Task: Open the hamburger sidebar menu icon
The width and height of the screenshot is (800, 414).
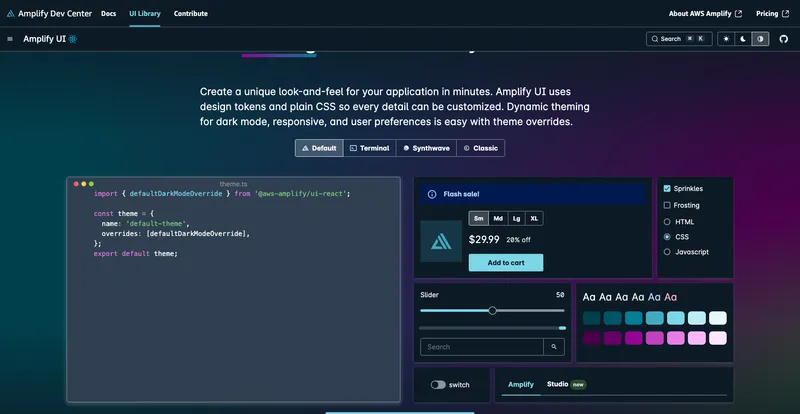Action: pyautogui.click(x=10, y=39)
